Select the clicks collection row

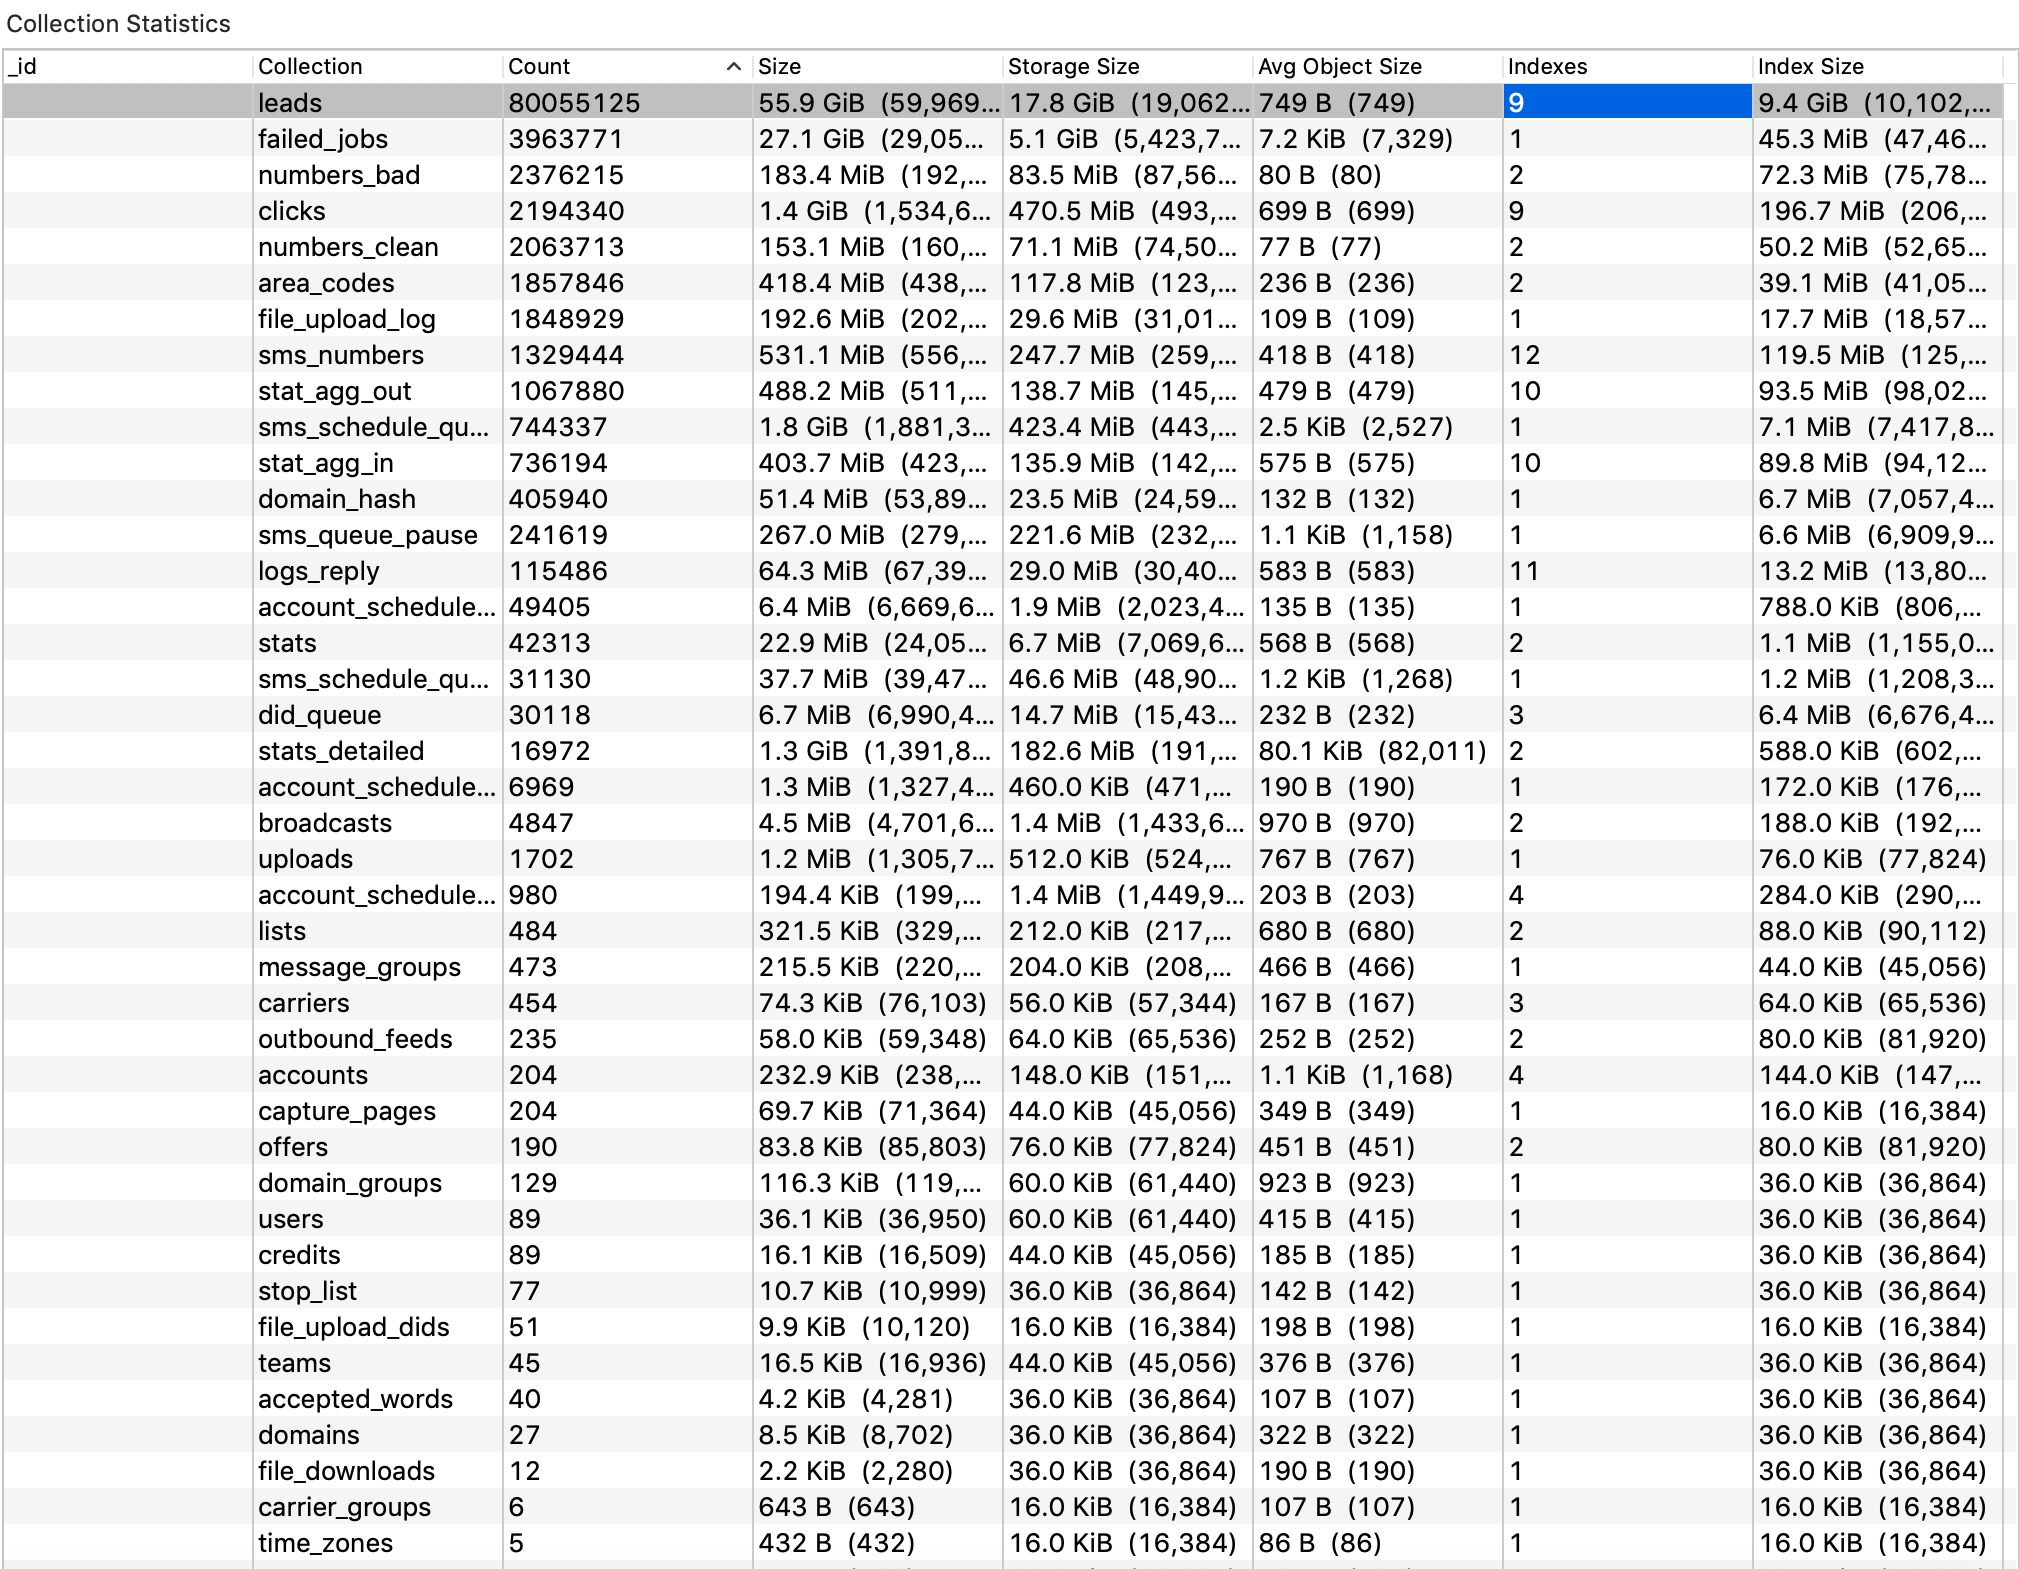pyautogui.click(x=291, y=211)
